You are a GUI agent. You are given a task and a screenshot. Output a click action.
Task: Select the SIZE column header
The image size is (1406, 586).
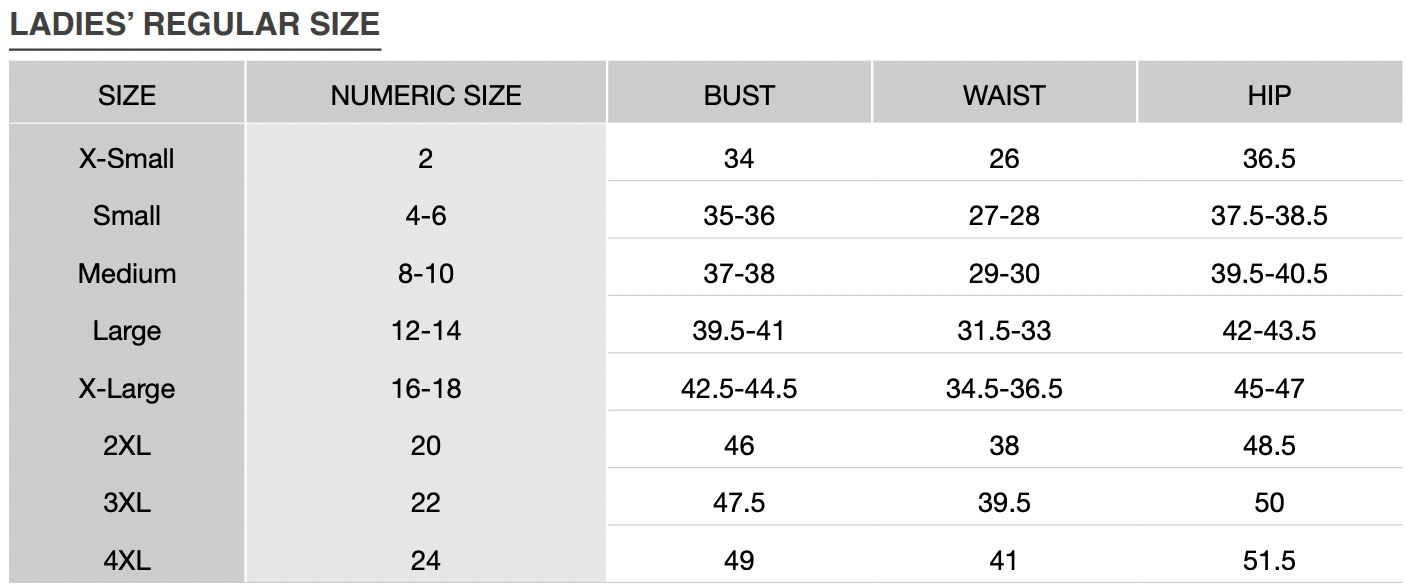pos(127,95)
